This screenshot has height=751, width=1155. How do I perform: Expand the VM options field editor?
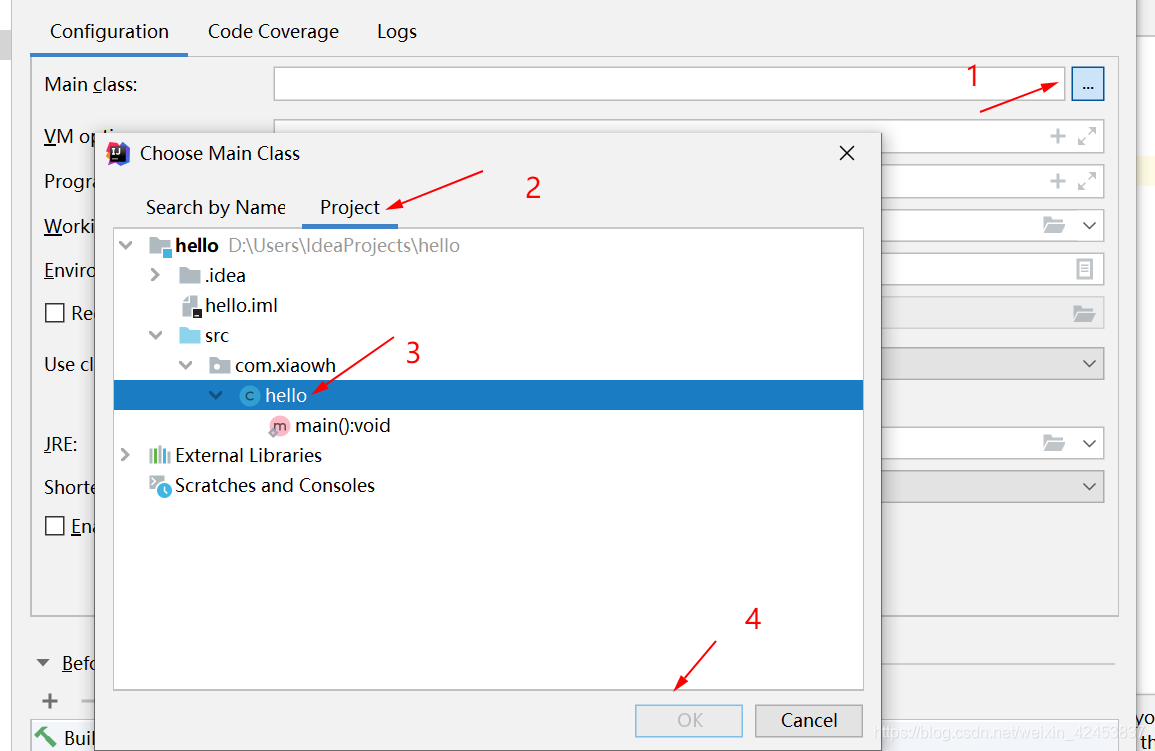tap(1086, 136)
